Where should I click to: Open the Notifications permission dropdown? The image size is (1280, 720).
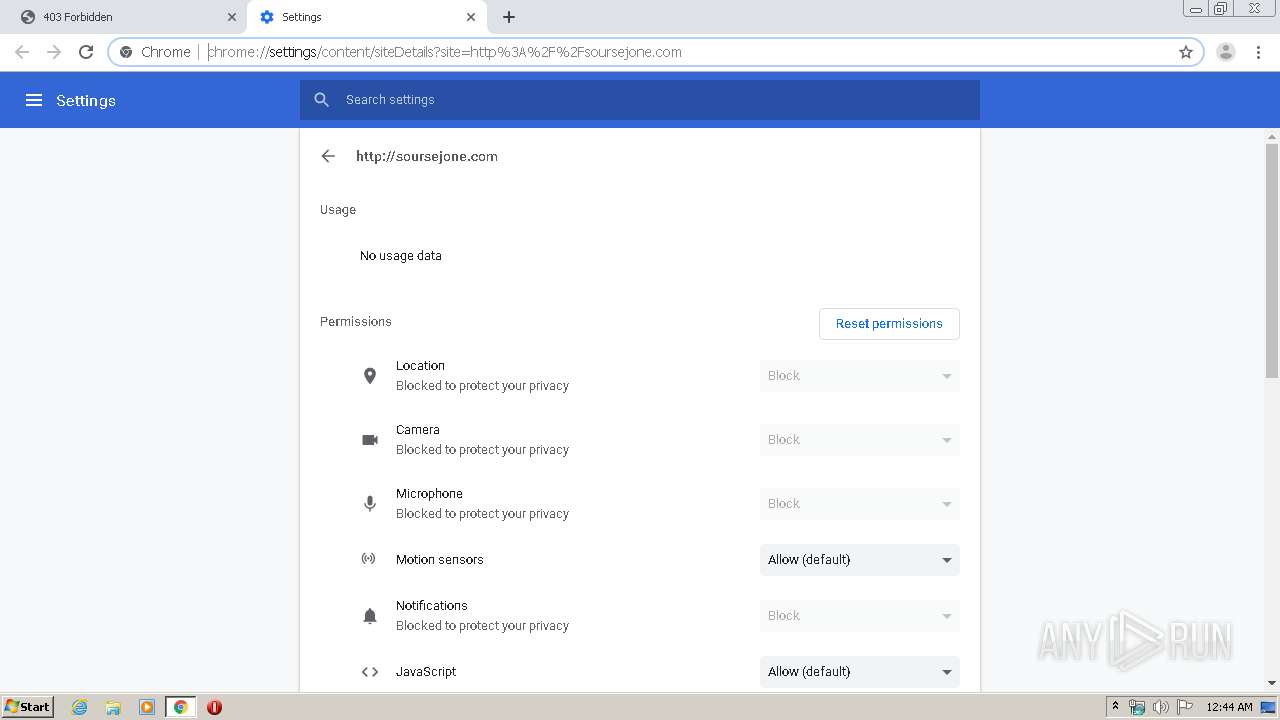pos(859,616)
